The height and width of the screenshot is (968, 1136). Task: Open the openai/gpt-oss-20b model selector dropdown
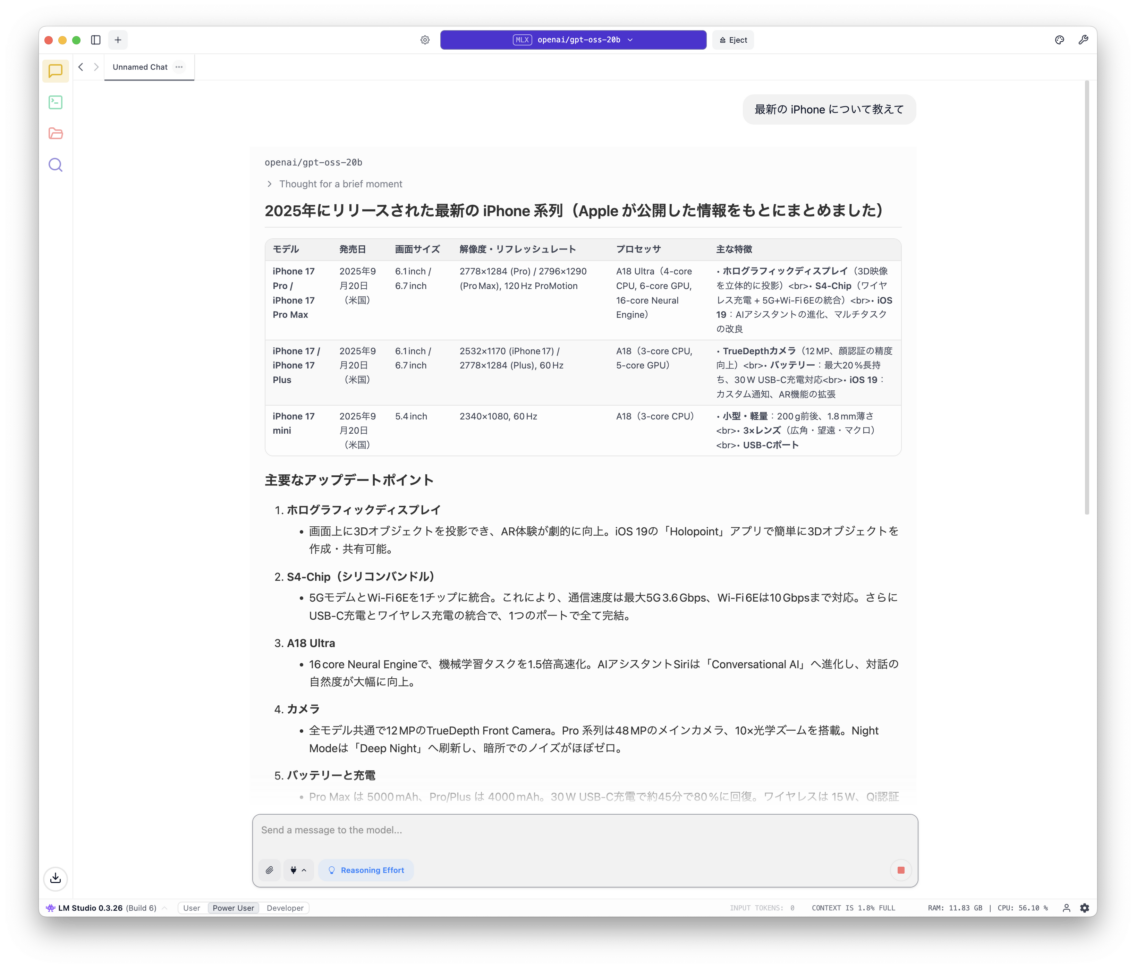[x=573, y=40]
